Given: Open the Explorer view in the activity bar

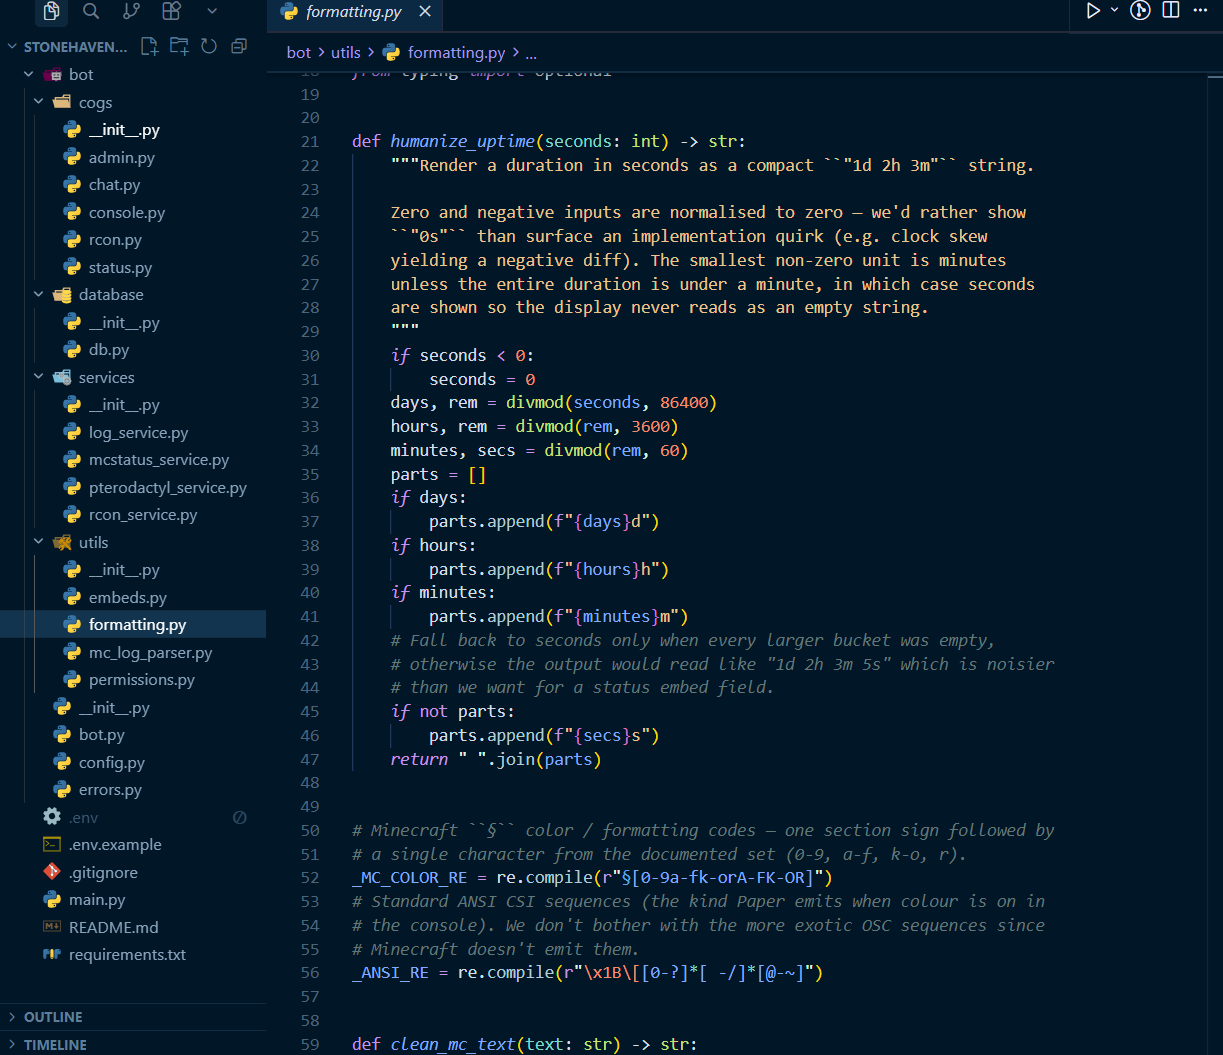Looking at the screenshot, I should 52,12.
